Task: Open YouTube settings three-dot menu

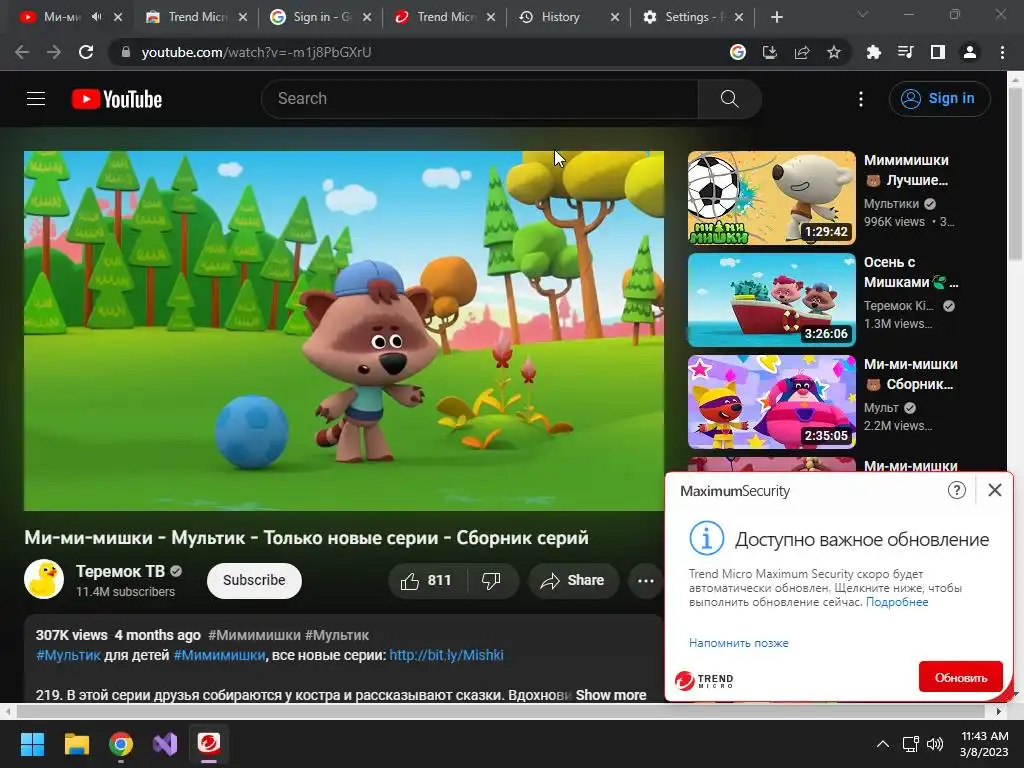Action: [861, 99]
